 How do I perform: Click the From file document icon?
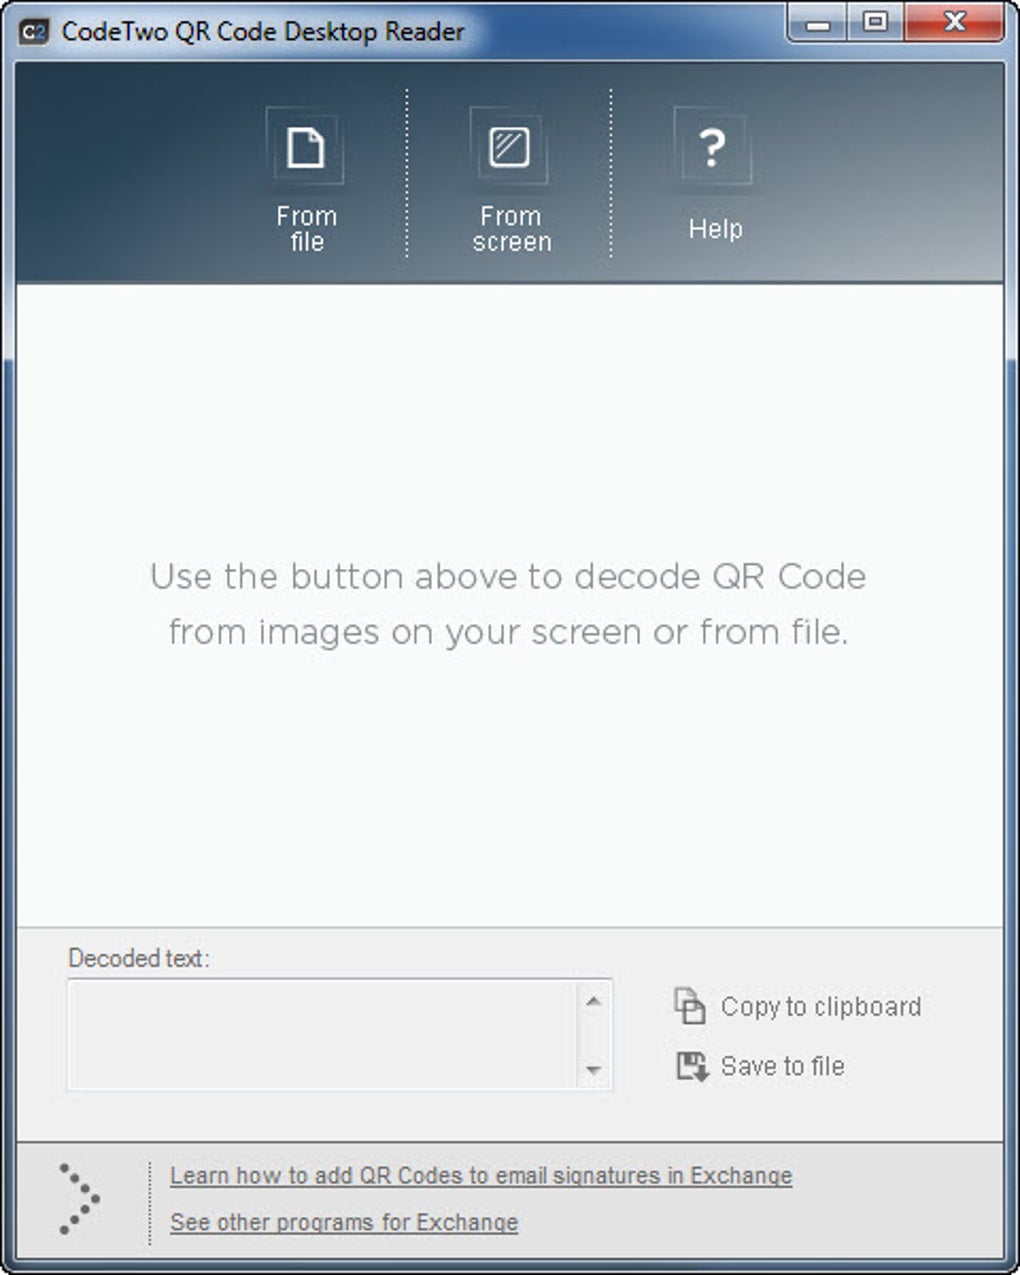coord(305,148)
